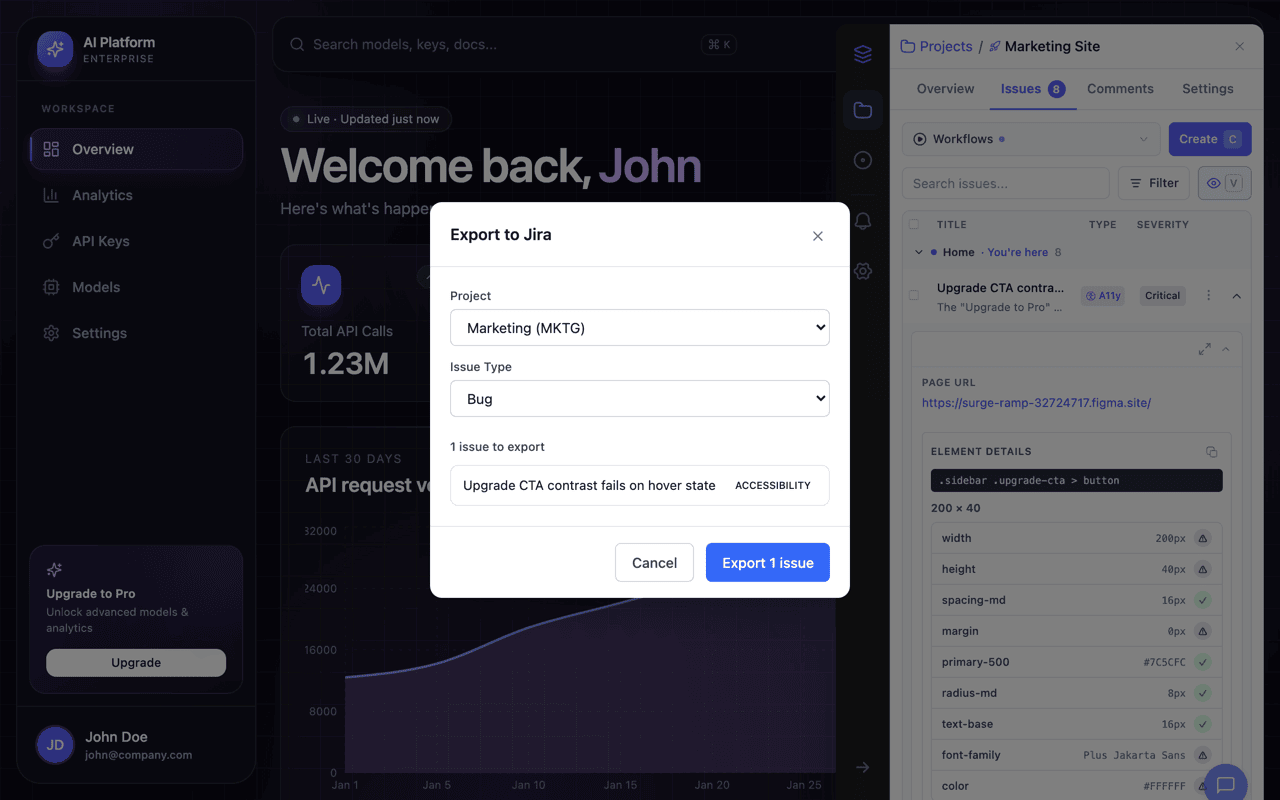
Task: Open the Project dropdown showing Marketing (MKTG)
Action: coord(640,328)
